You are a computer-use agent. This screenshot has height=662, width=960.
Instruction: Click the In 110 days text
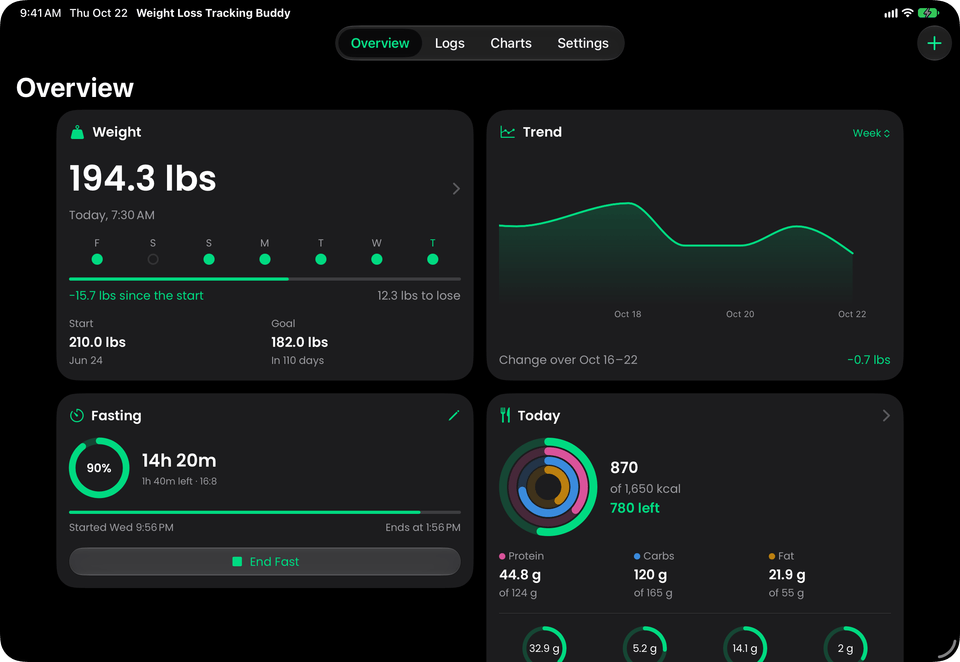298,361
